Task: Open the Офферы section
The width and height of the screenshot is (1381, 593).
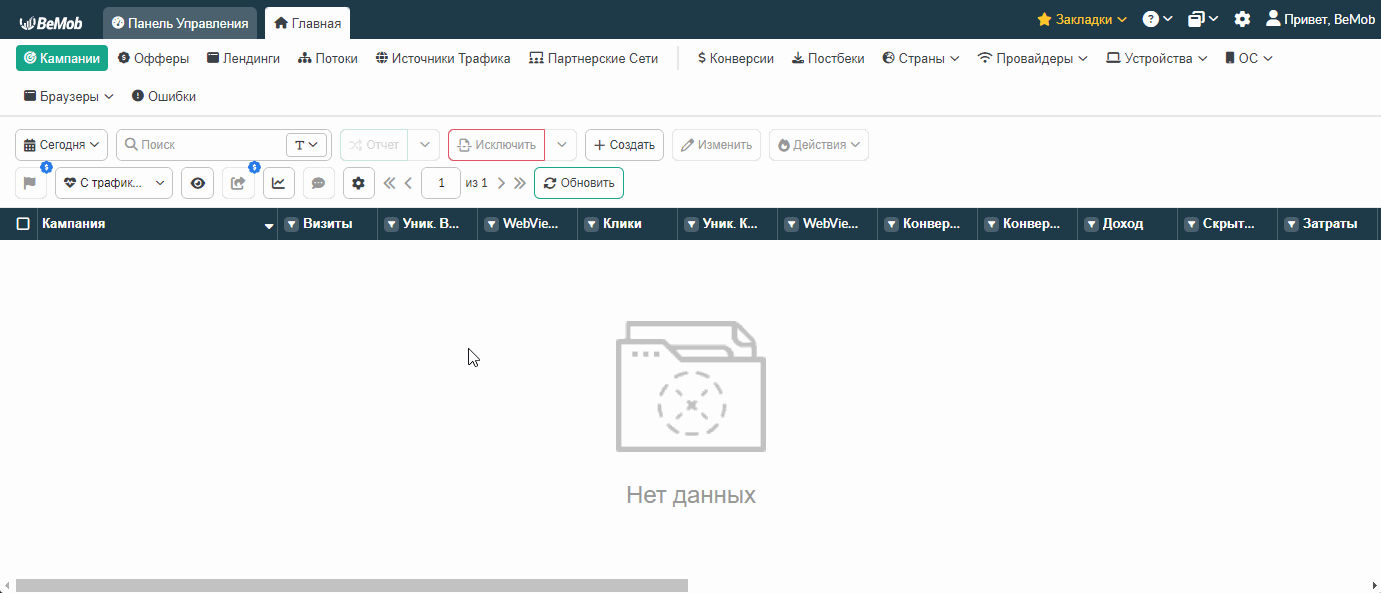Action: pos(154,58)
